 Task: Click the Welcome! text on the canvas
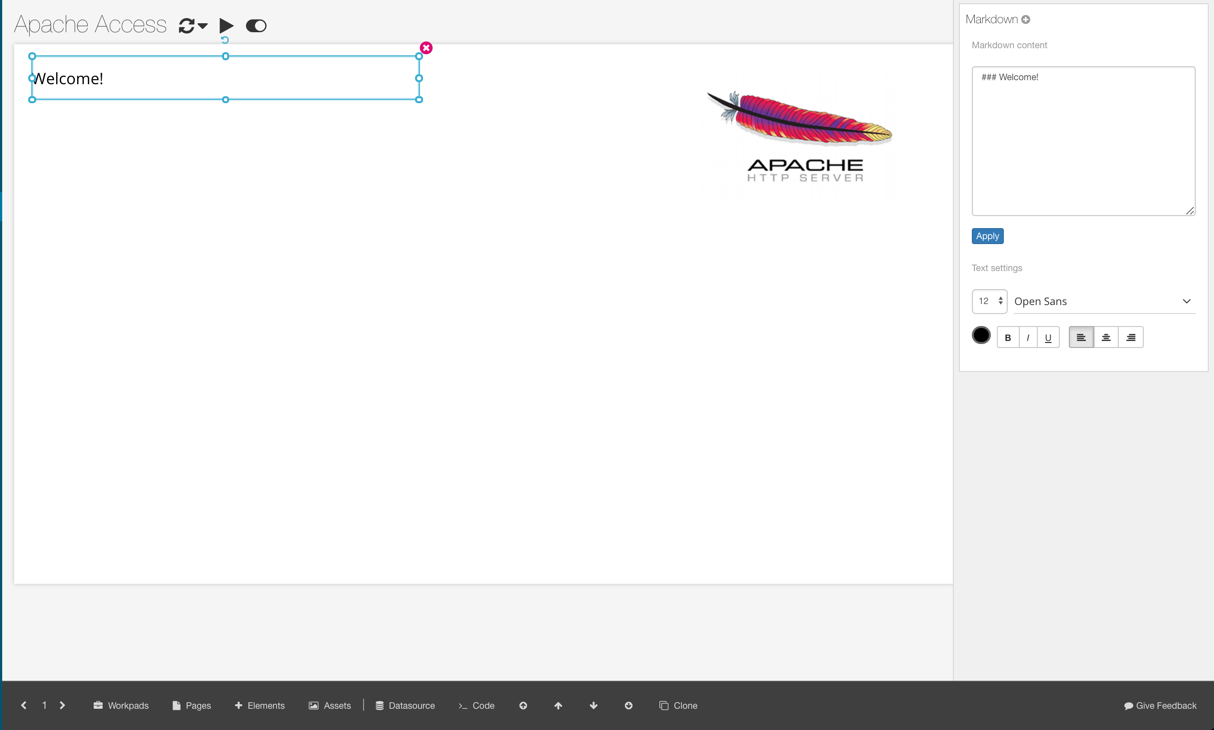pos(68,78)
